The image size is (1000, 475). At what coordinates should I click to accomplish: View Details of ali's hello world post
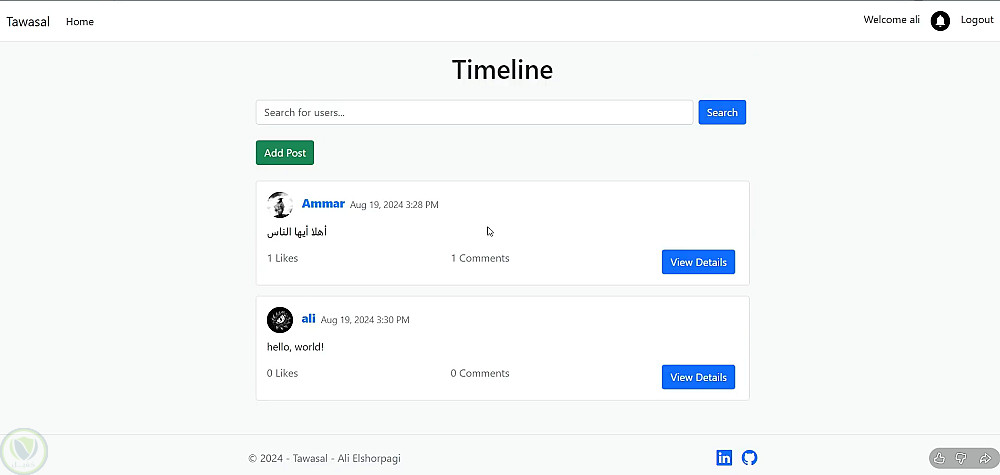click(698, 377)
